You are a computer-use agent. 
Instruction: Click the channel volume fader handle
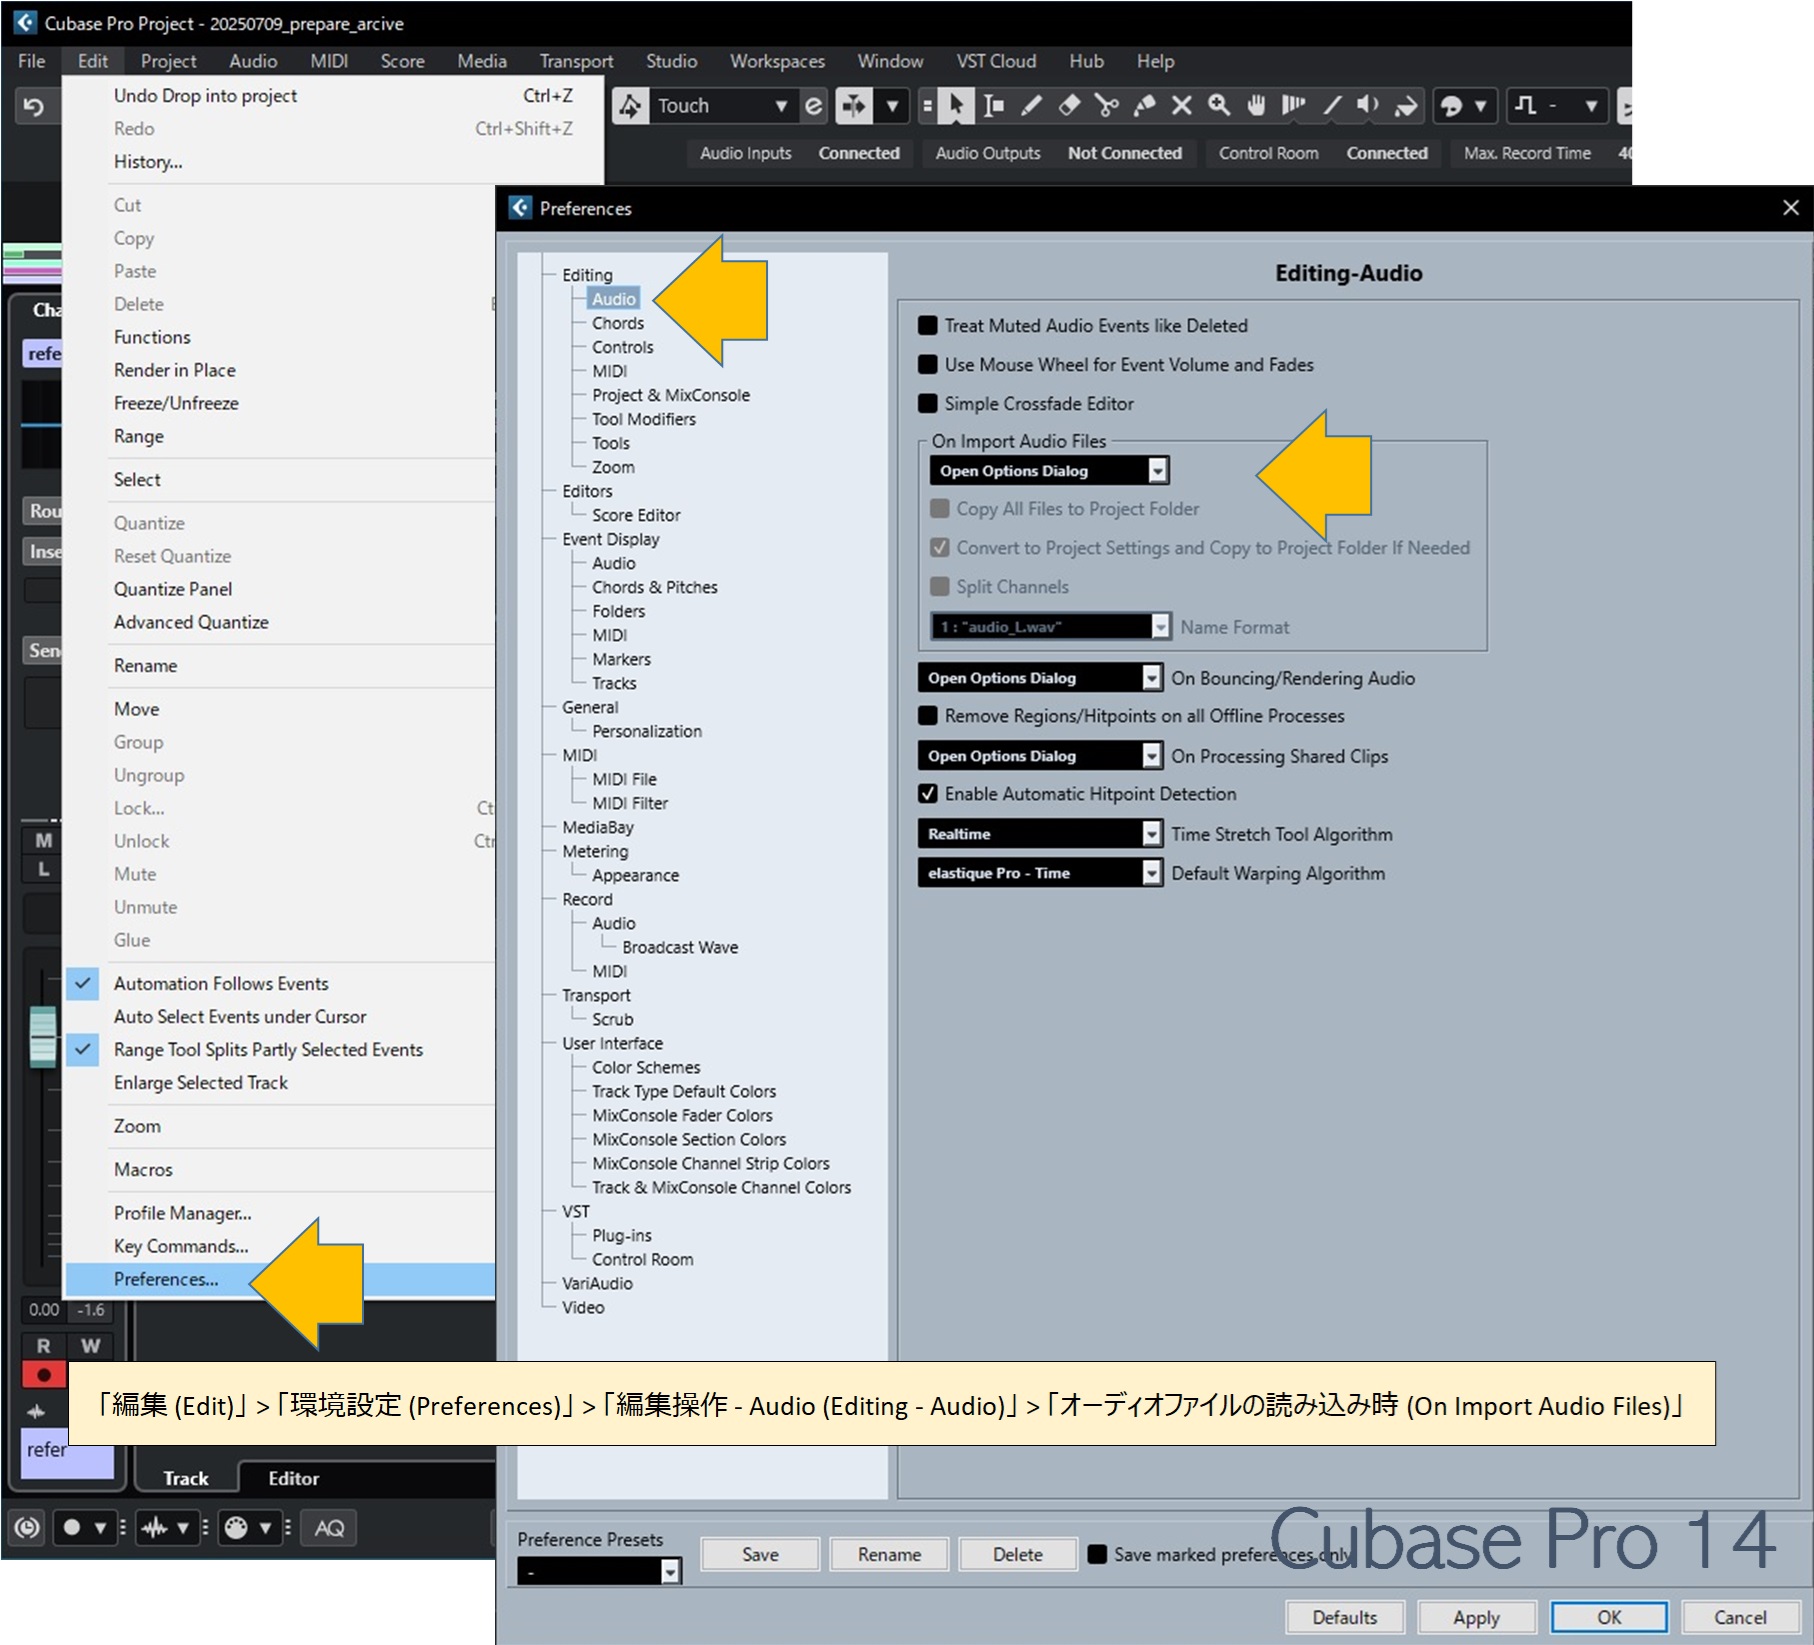point(43,1036)
